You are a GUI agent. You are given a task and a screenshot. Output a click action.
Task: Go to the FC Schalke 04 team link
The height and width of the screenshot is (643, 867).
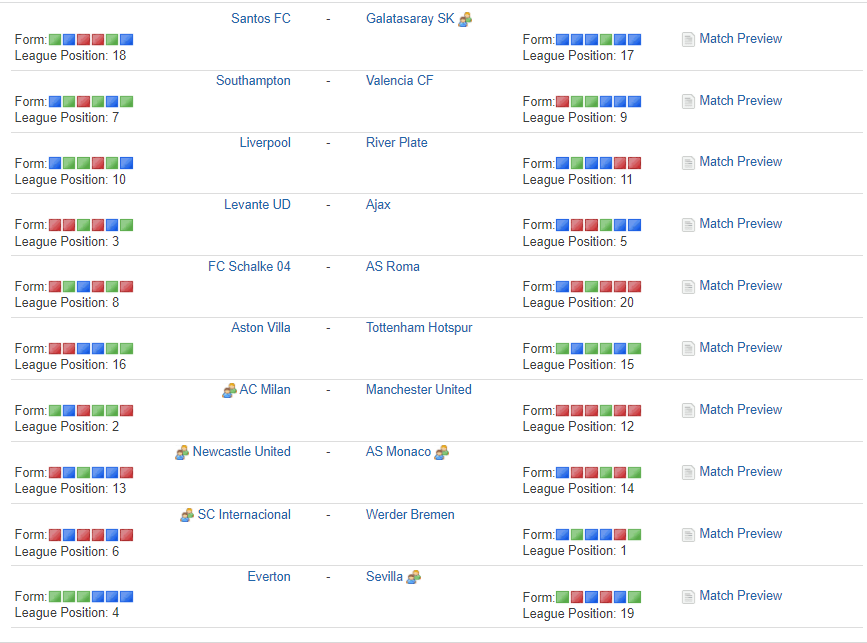coord(249,267)
